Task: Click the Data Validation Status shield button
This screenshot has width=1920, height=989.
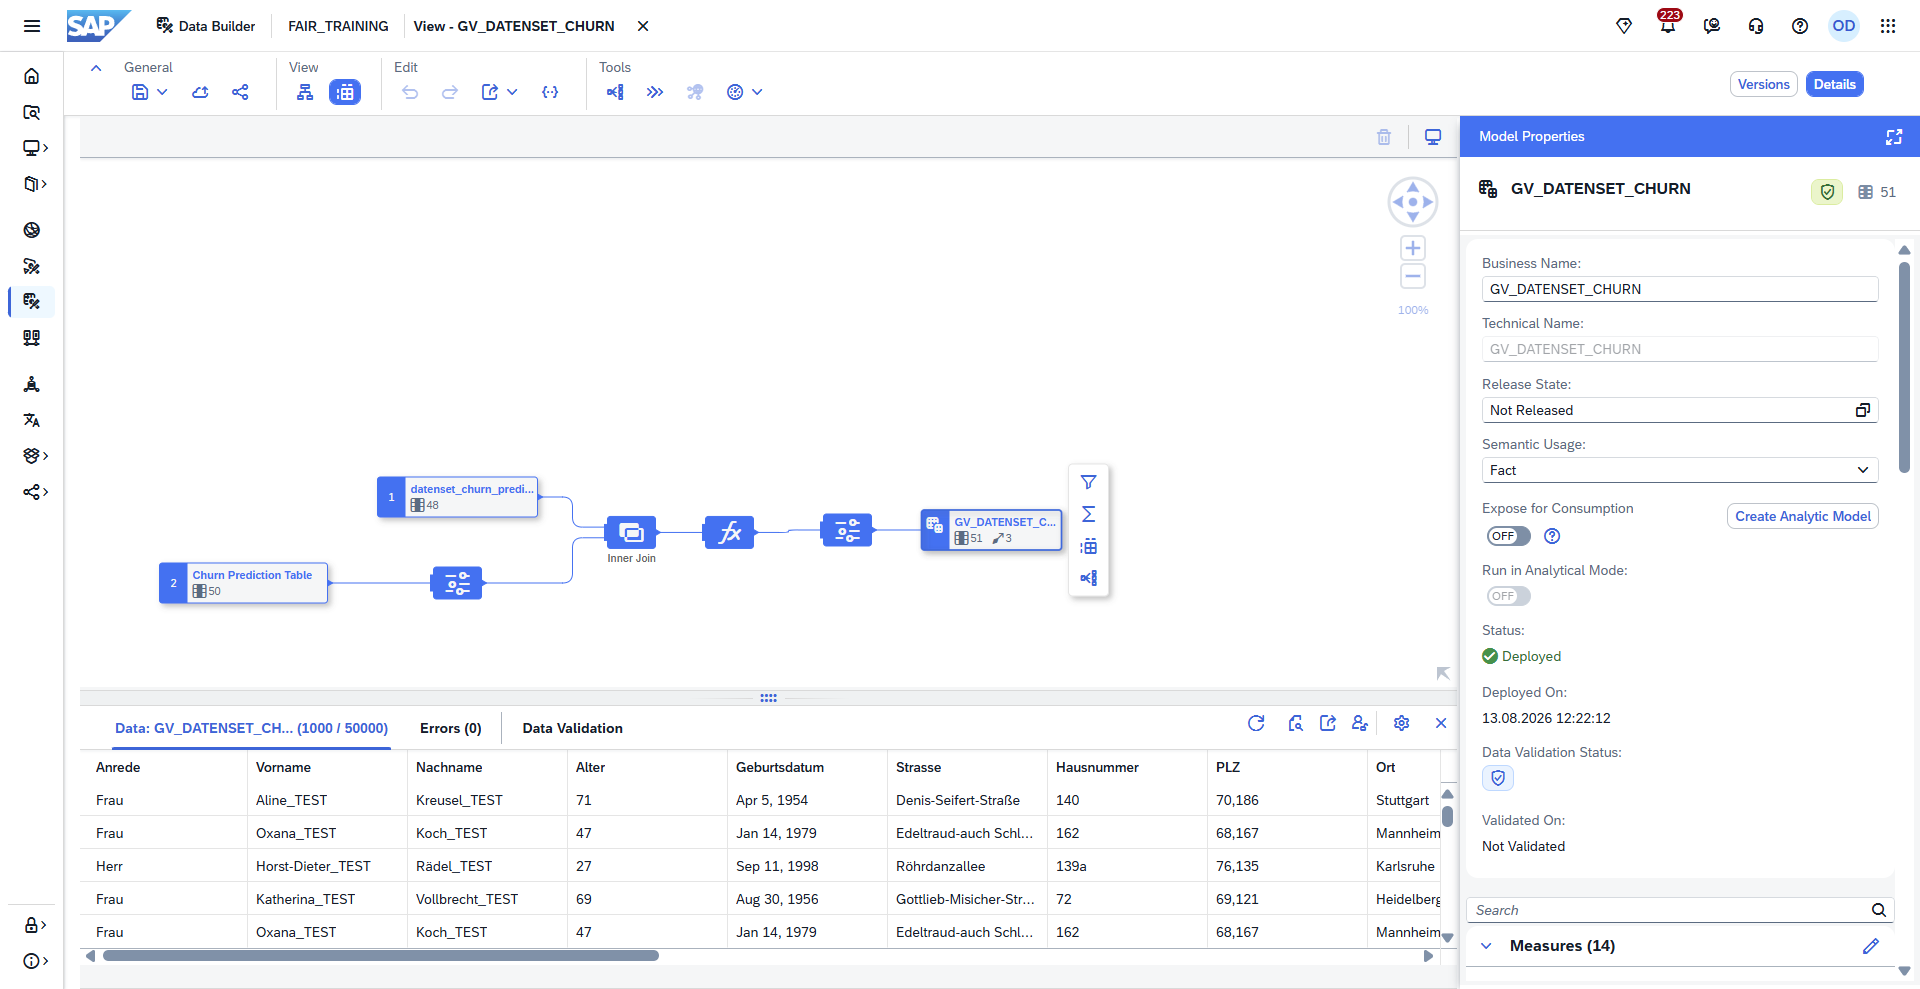Action: (1498, 778)
